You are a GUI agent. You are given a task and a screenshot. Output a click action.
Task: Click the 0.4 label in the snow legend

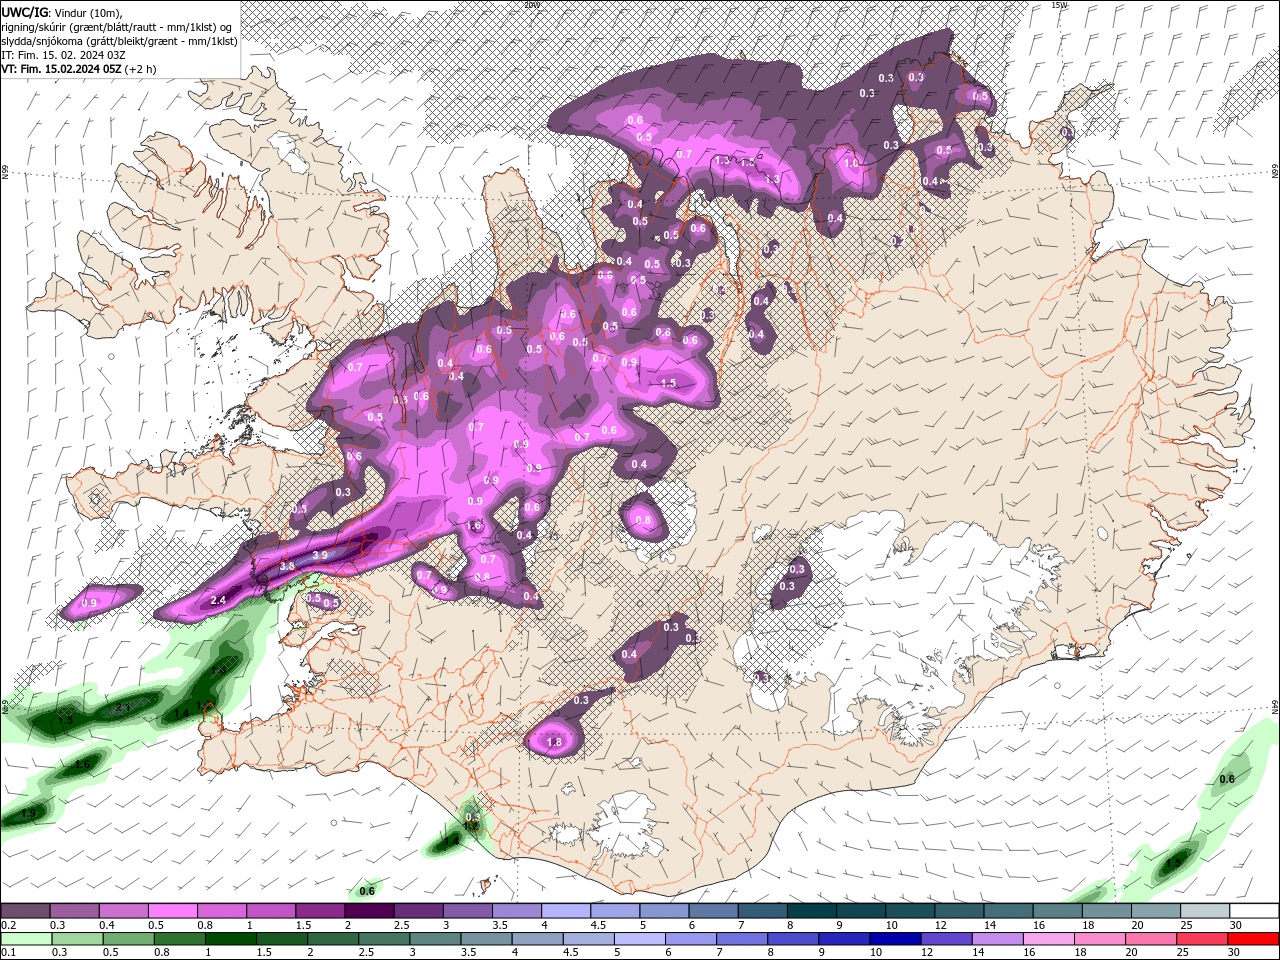[x=107, y=925]
